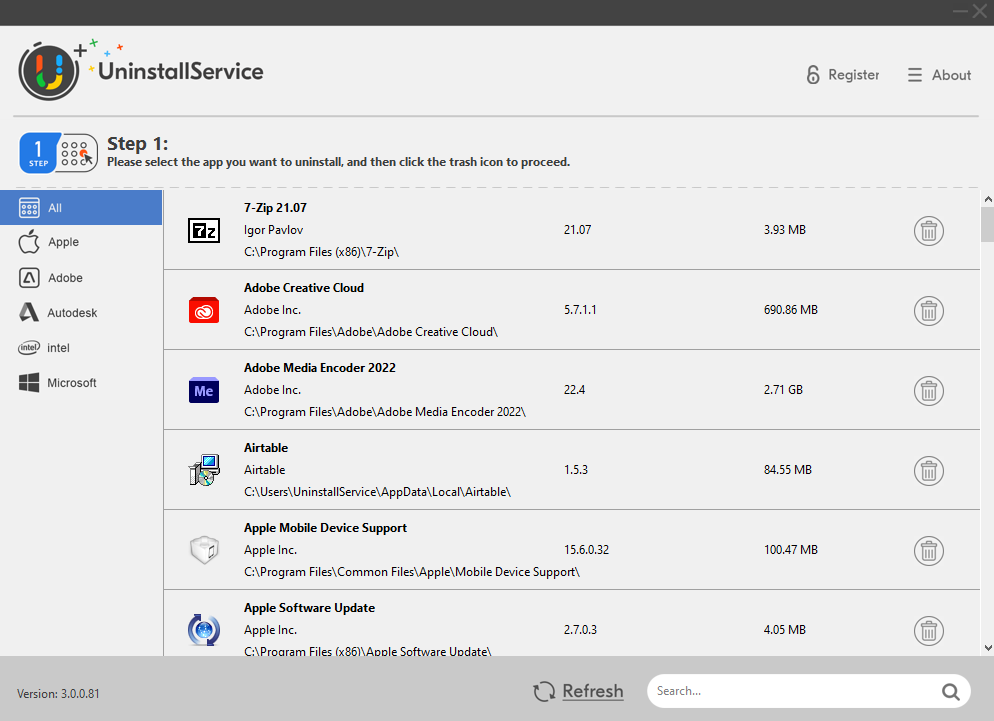994x721 pixels.
Task: Click the Autodesk logo in the sidebar
Action: tap(29, 312)
